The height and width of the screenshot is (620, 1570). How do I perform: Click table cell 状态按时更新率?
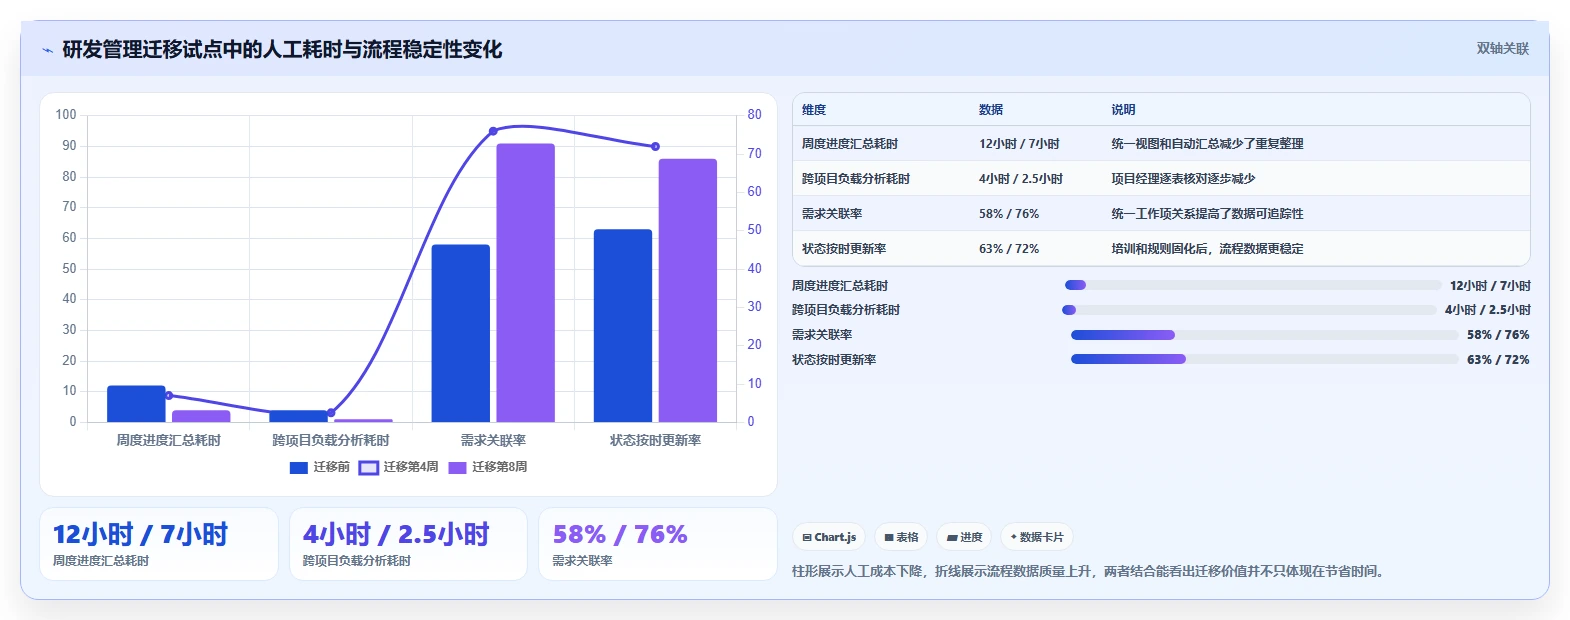(x=844, y=249)
